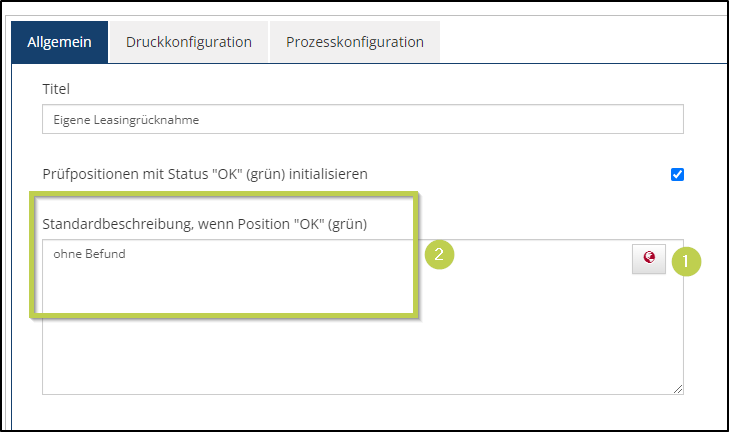Uncheck the Prüfpositionen "OK" initialisieren checkbox
This screenshot has width=729, height=432.
[x=677, y=174]
